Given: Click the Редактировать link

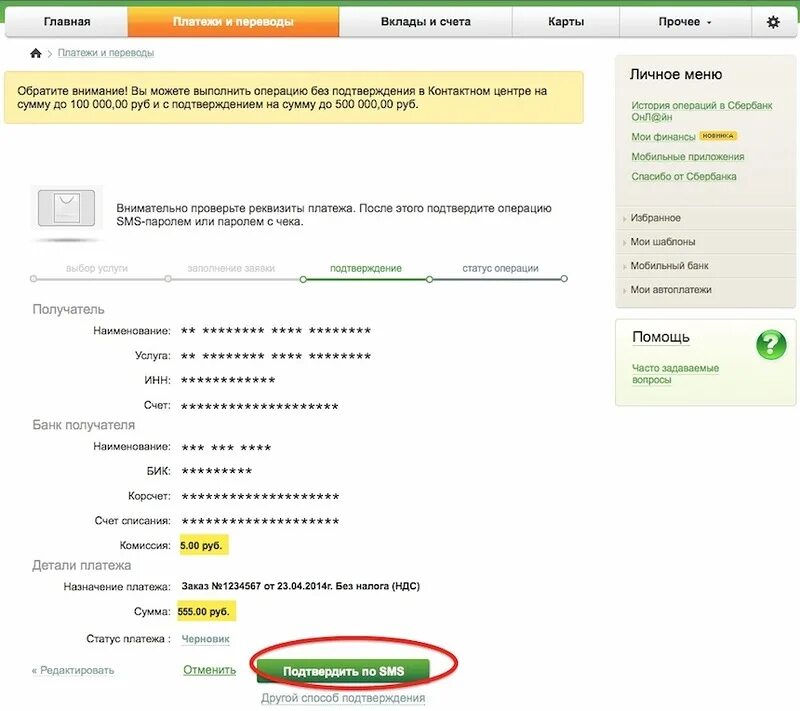Looking at the screenshot, I should point(73,670).
